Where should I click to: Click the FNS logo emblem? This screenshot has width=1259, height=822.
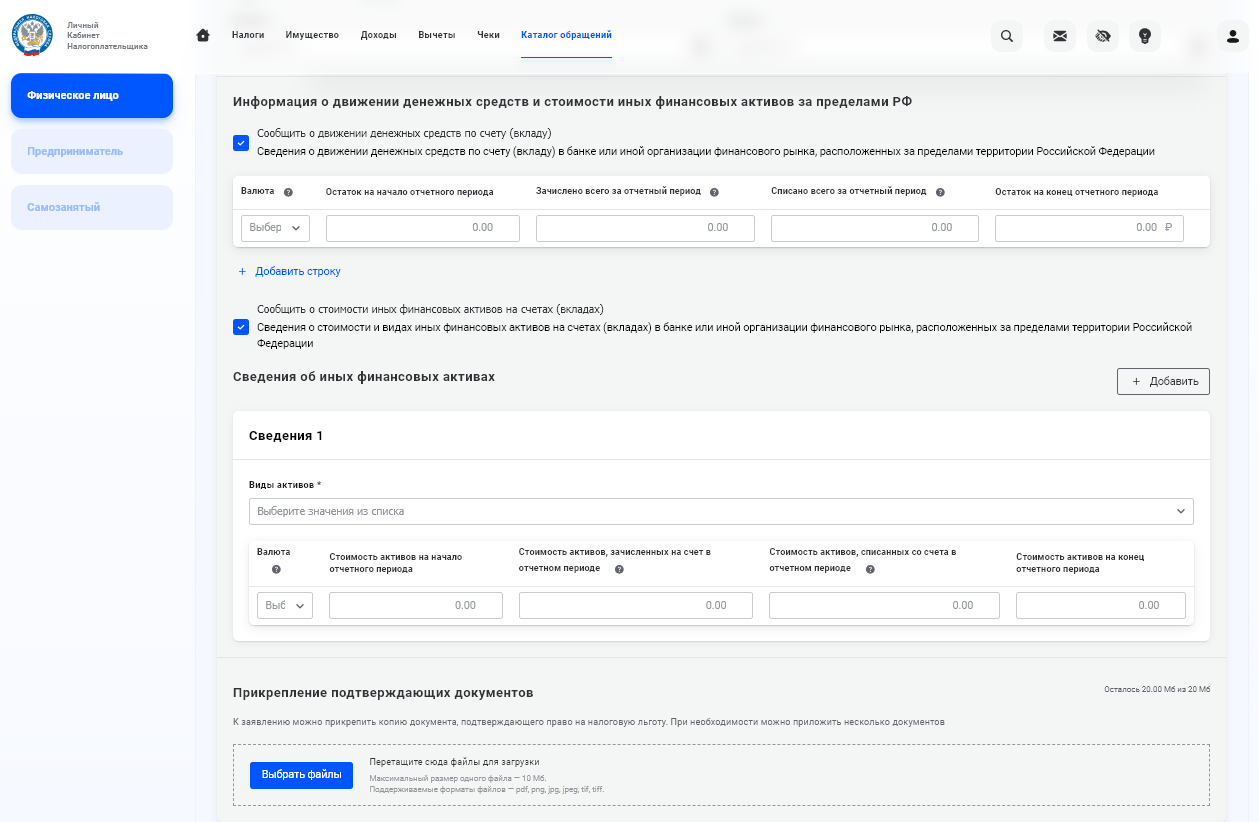coord(32,34)
